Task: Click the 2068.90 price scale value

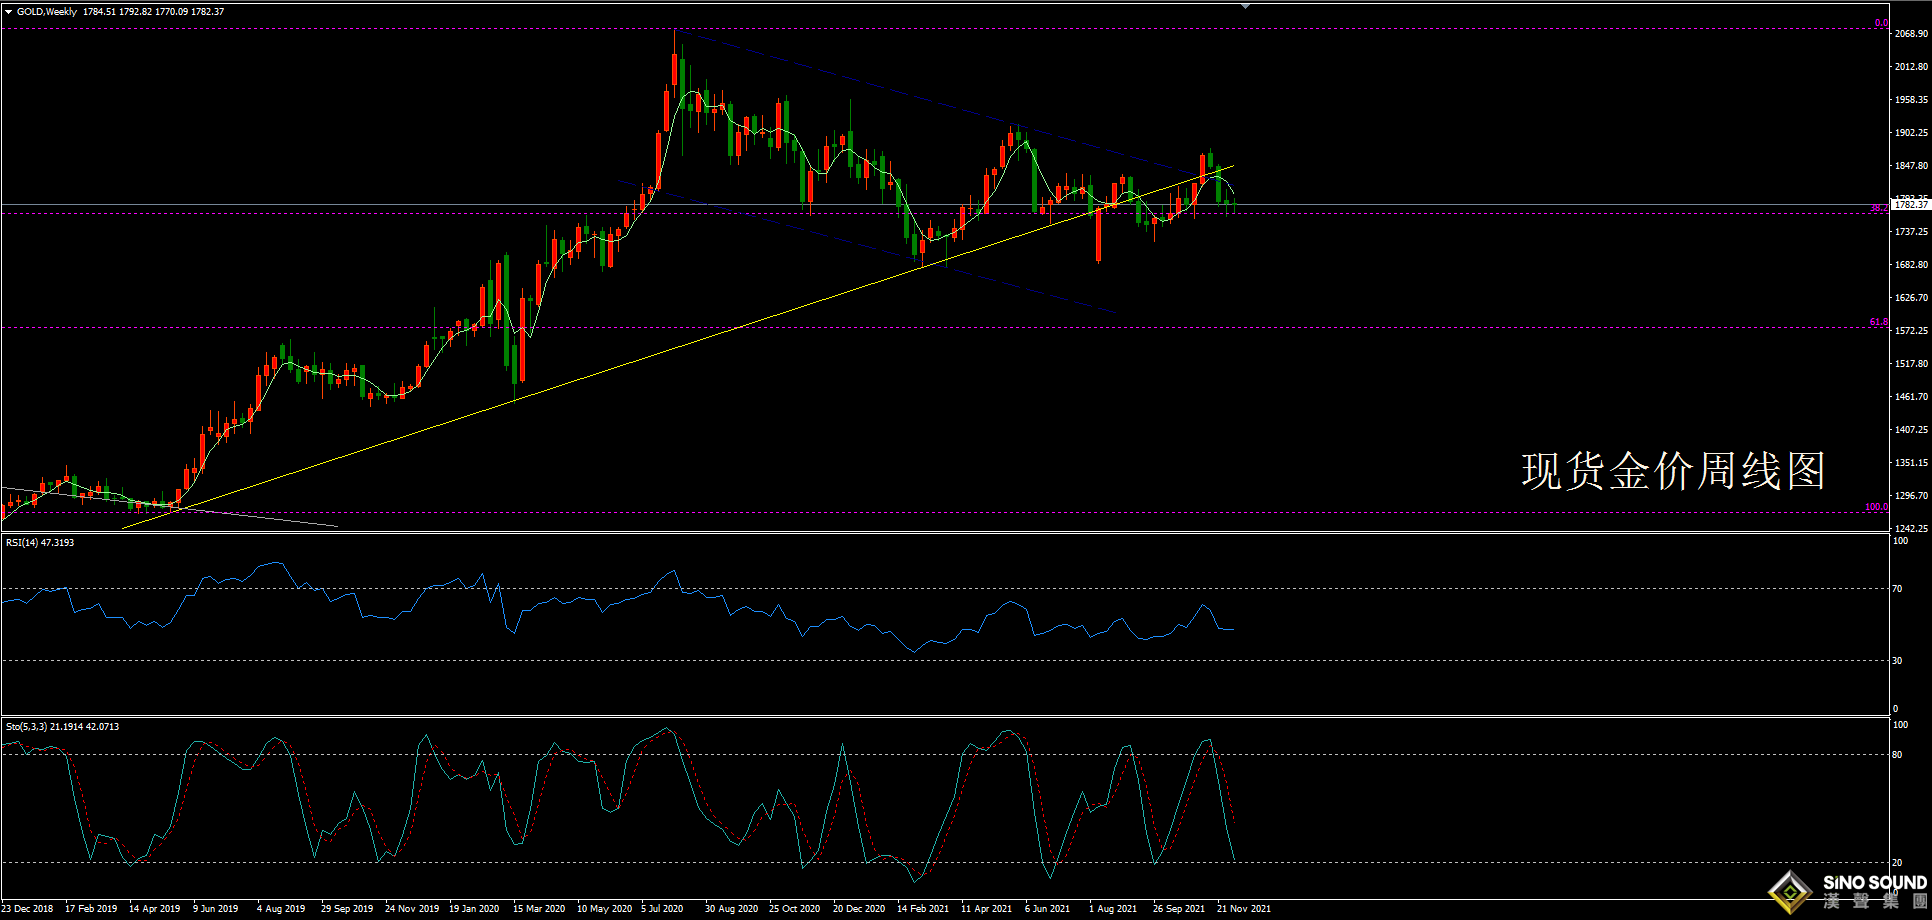Action: tap(1911, 34)
